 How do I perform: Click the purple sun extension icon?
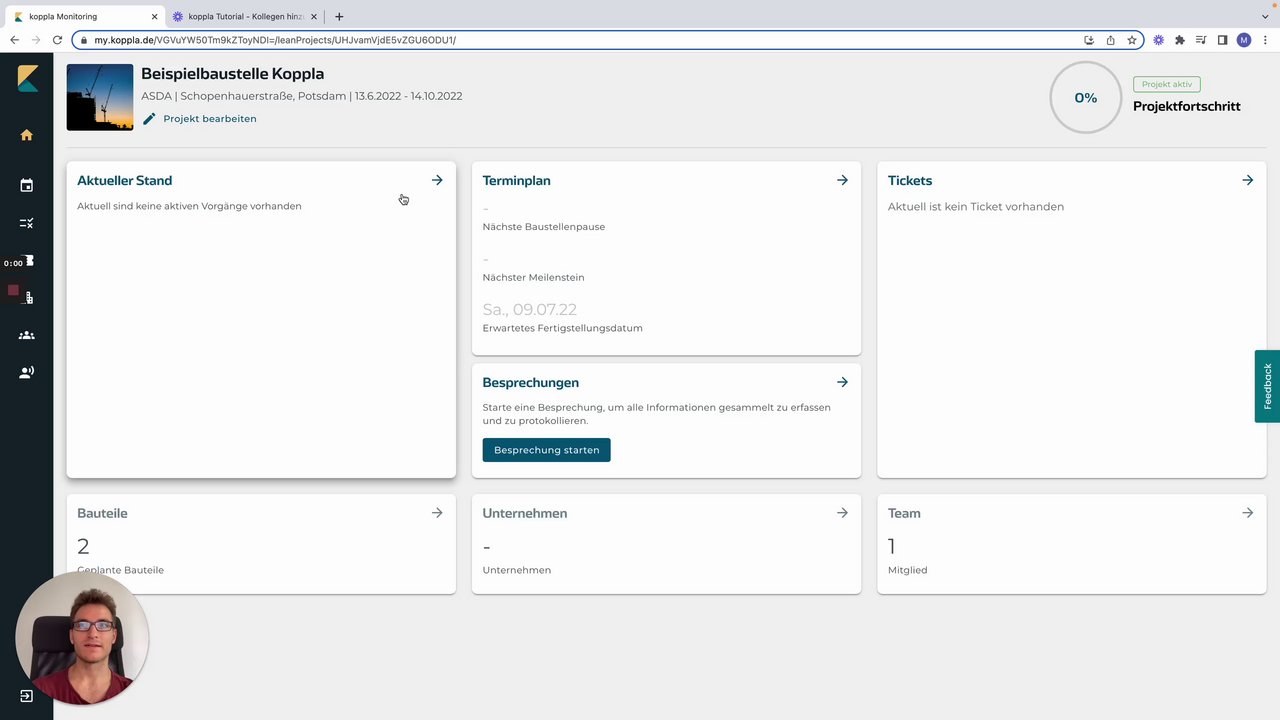[x=1159, y=40]
